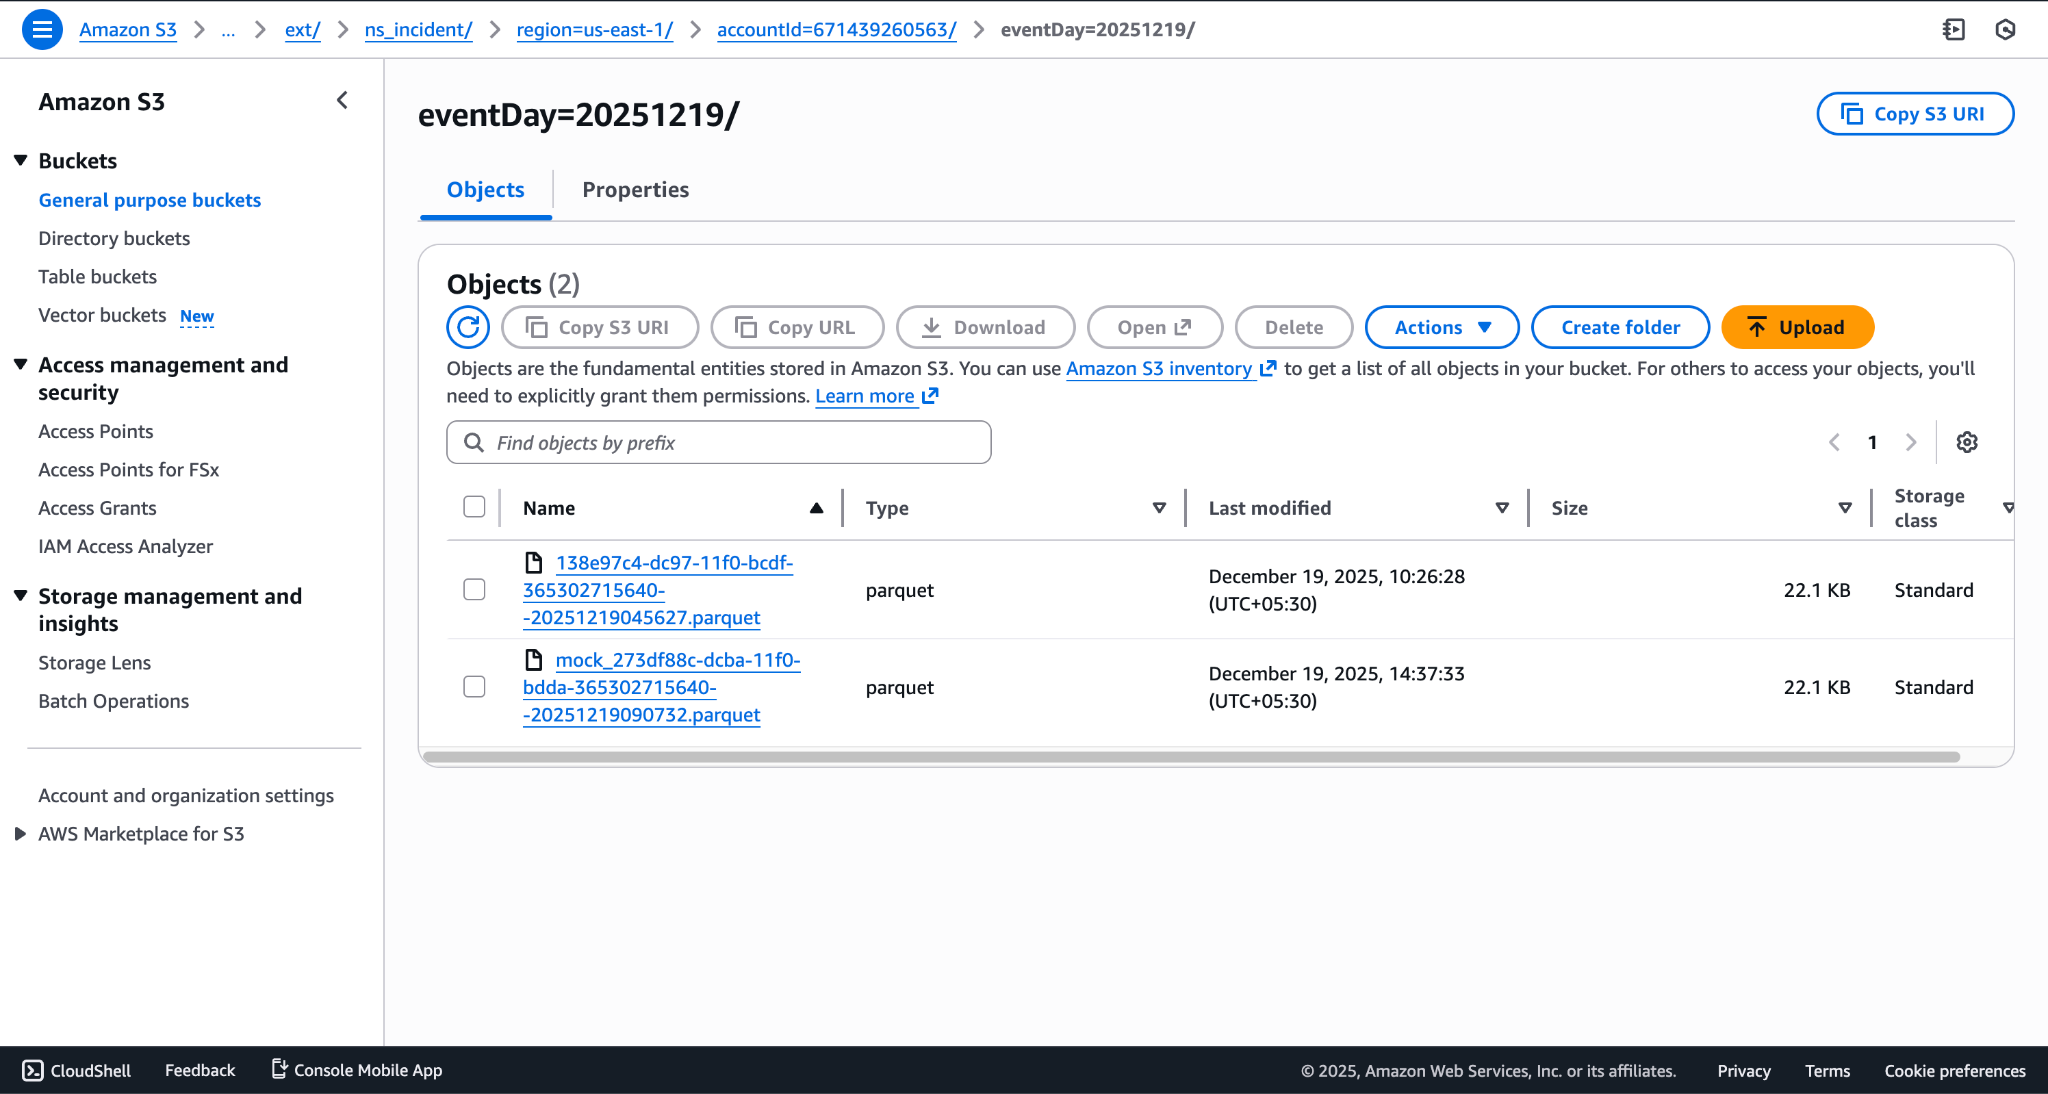Refresh the objects list
The height and width of the screenshot is (1094, 2048).
point(468,327)
